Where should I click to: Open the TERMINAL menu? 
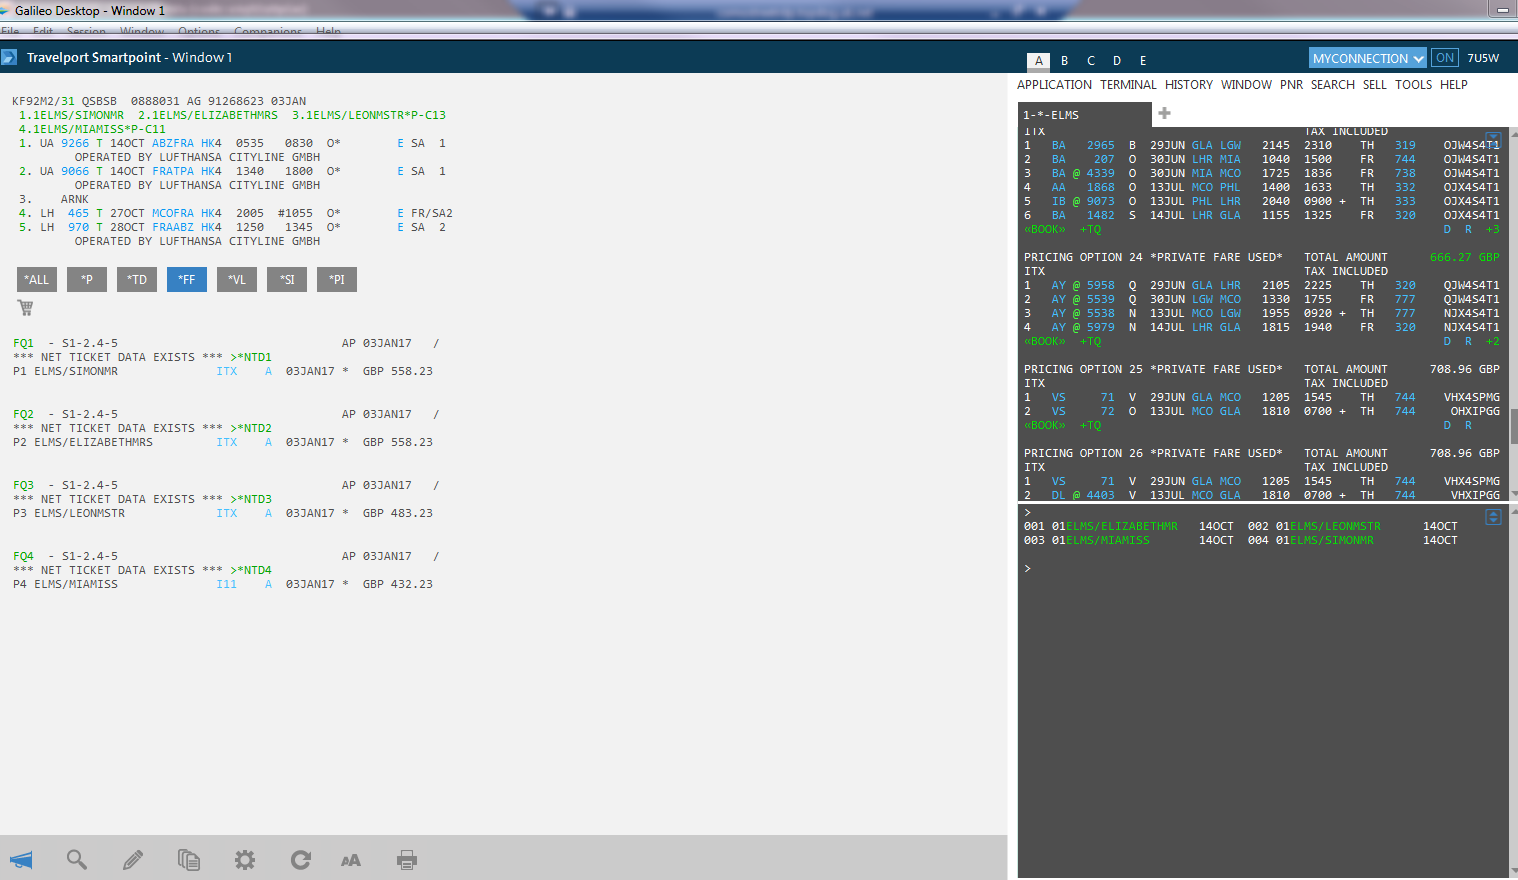pyautogui.click(x=1128, y=85)
